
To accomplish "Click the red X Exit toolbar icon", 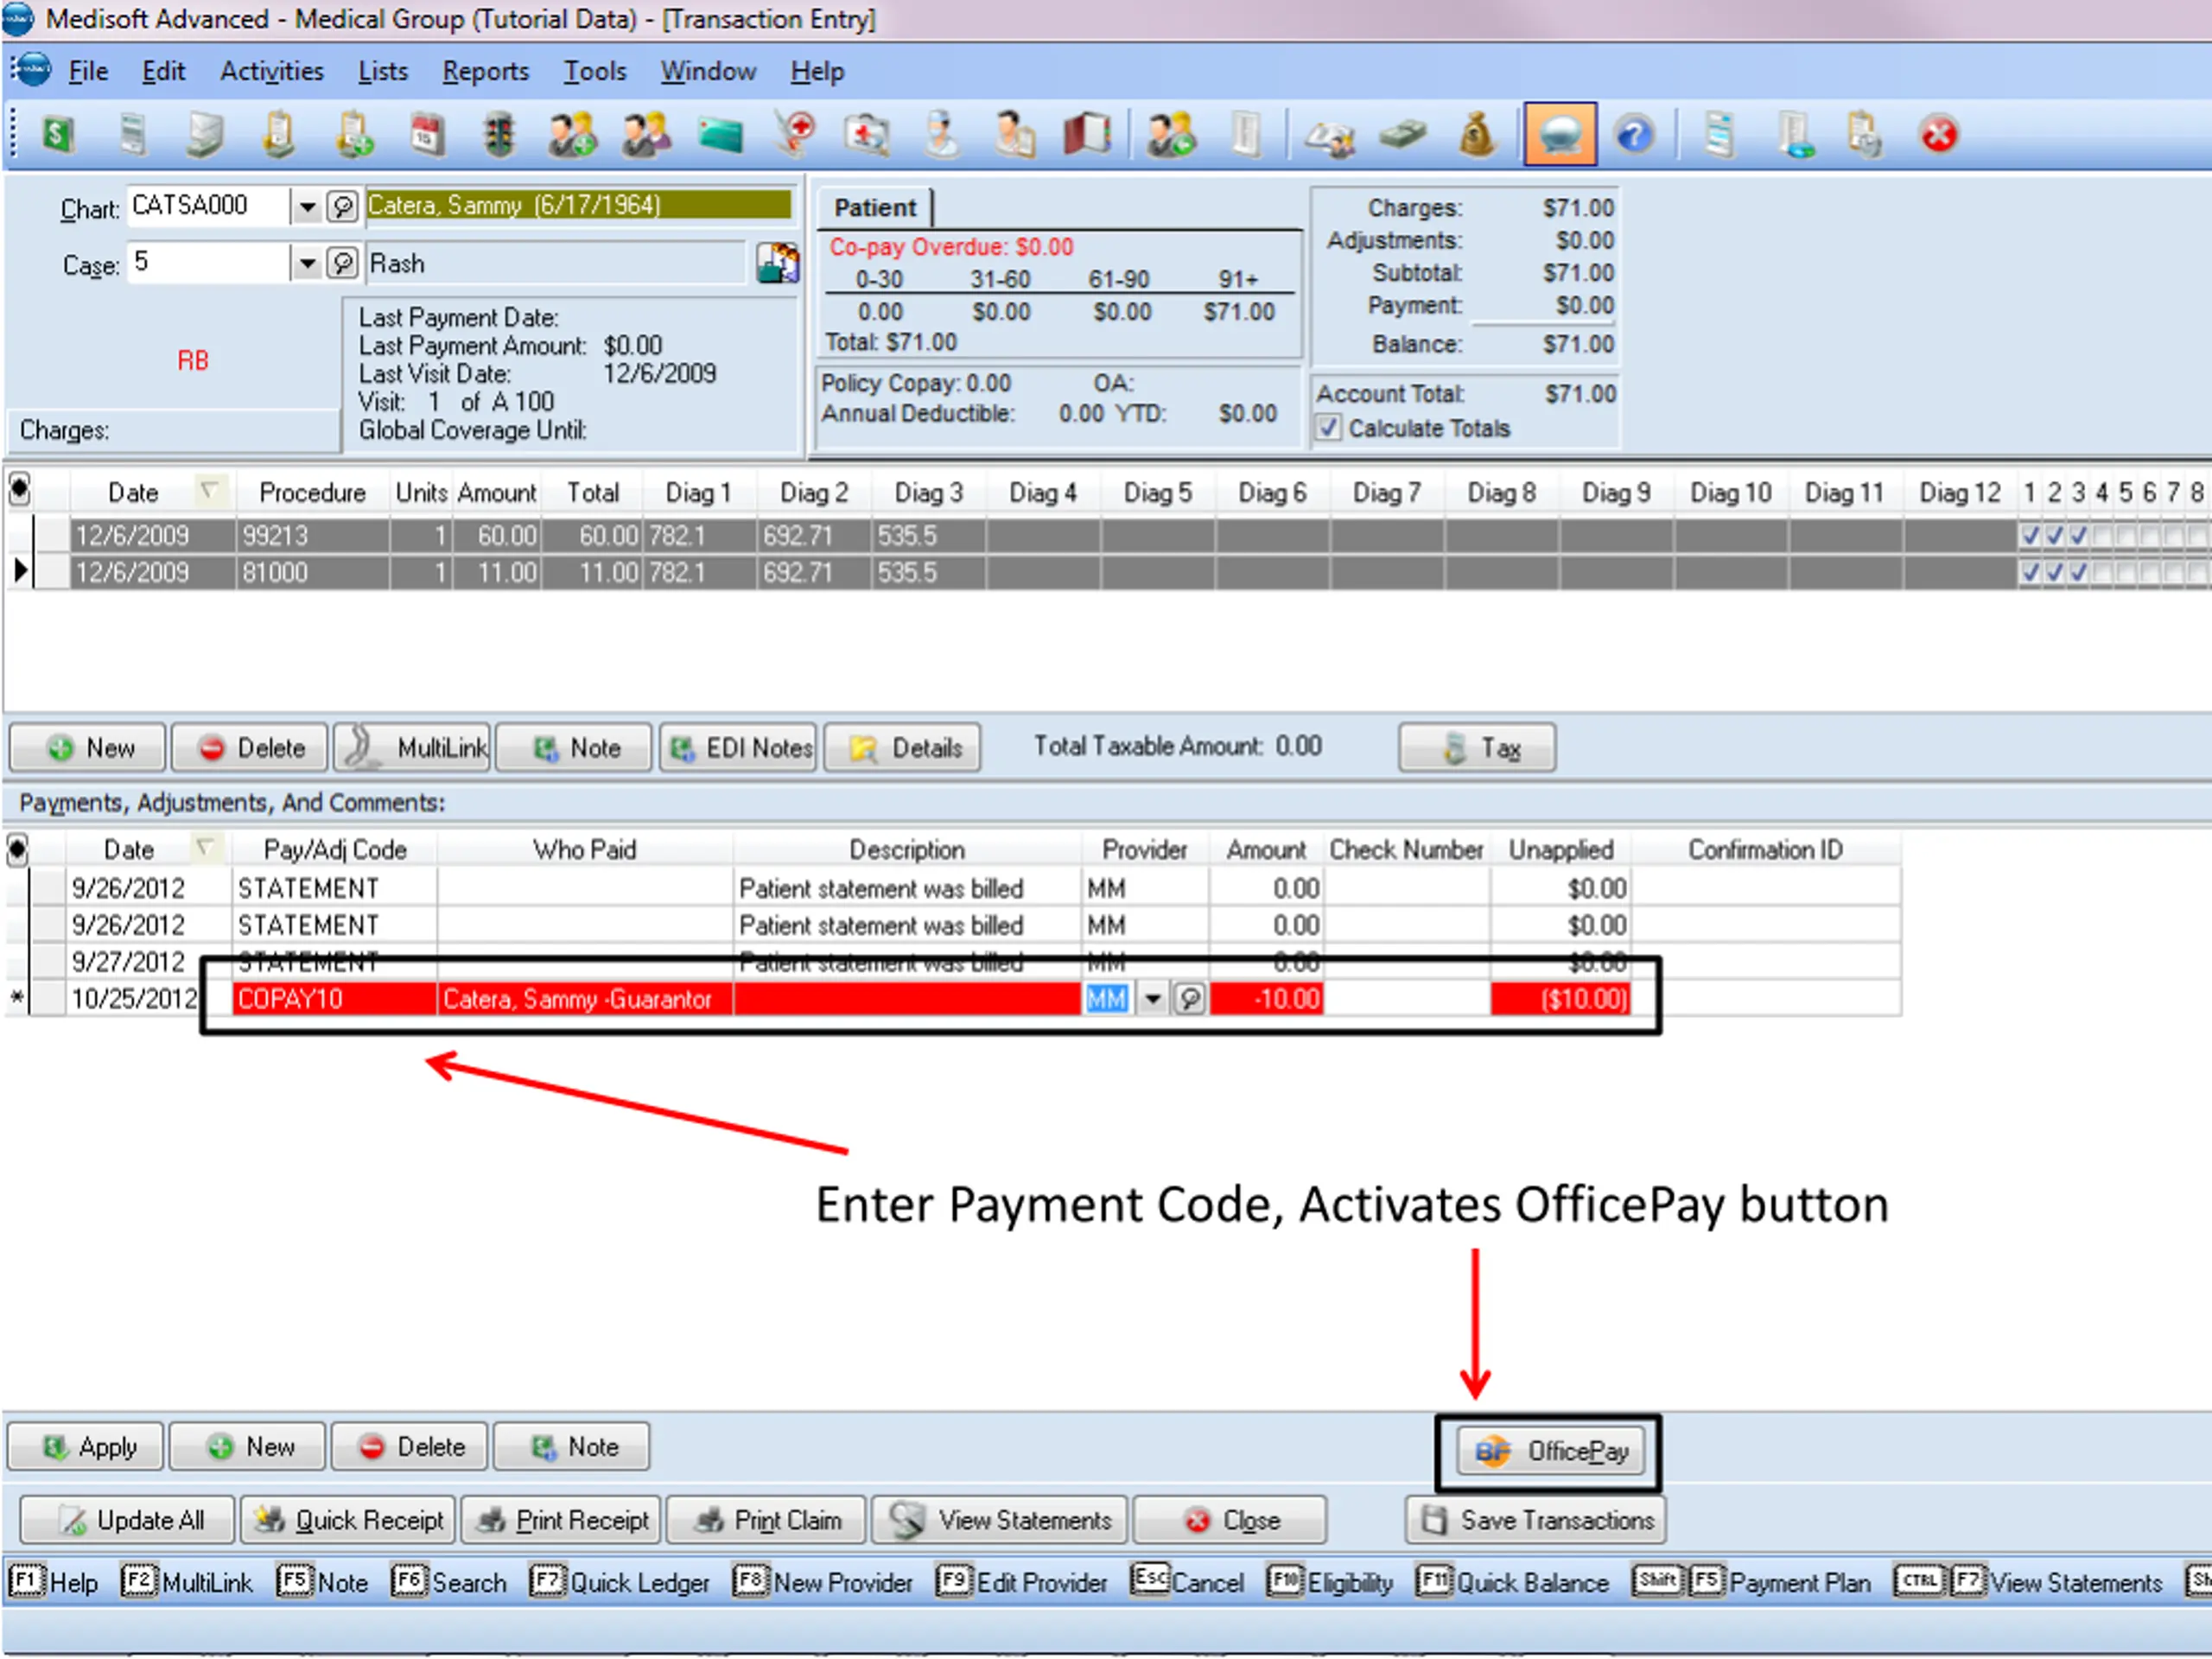I will click(1938, 134).
